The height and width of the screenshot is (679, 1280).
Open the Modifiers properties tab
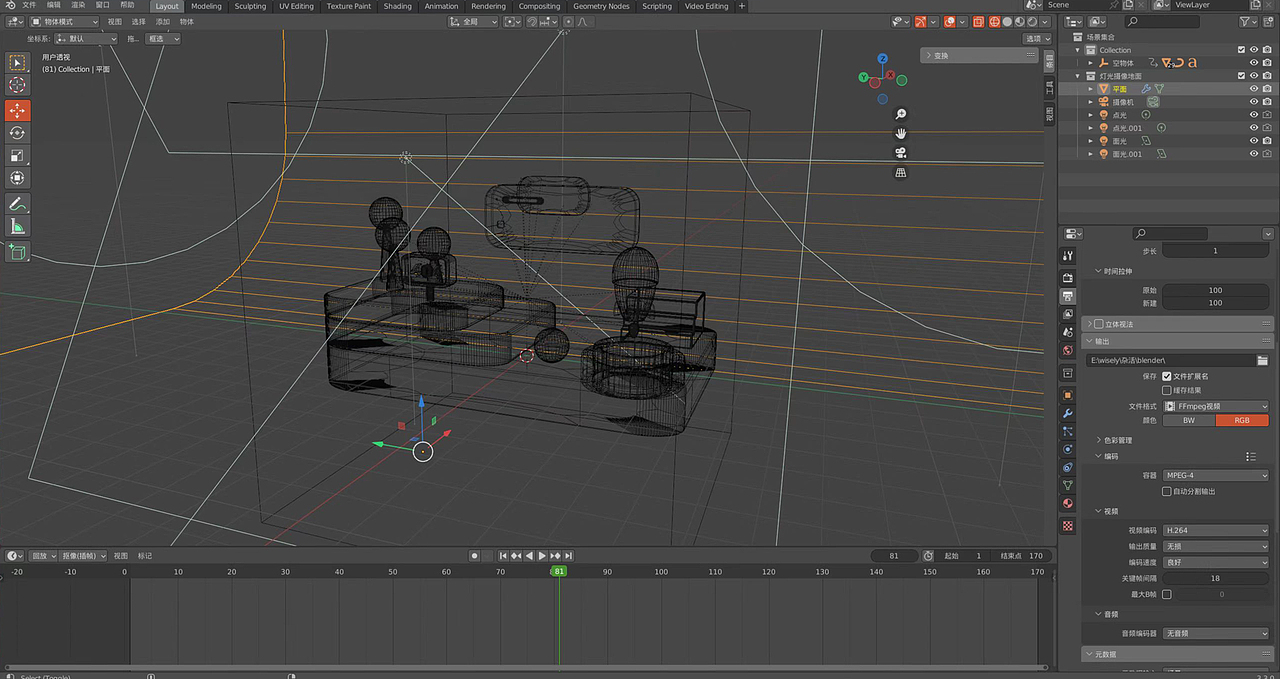[x=1068, y=413]
